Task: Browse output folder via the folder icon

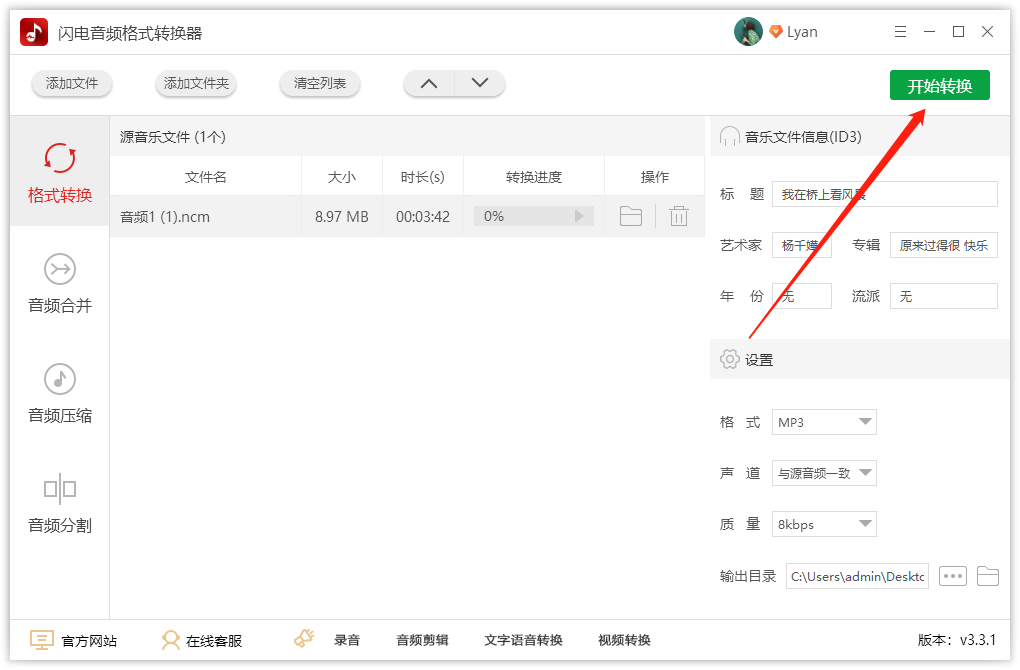Action: coord(988,575)
